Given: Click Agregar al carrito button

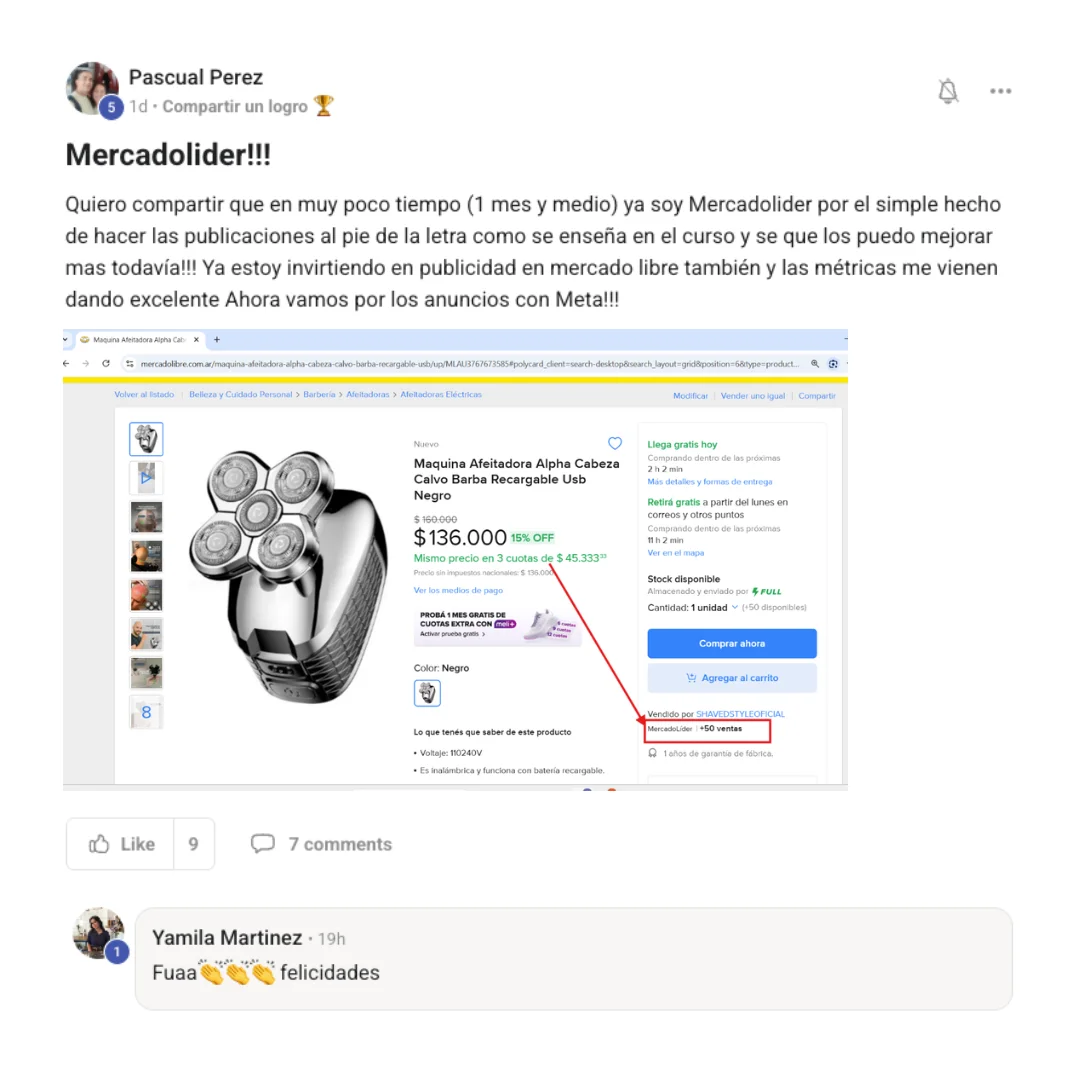Looking at the screenshot, I should click(731, 678).
